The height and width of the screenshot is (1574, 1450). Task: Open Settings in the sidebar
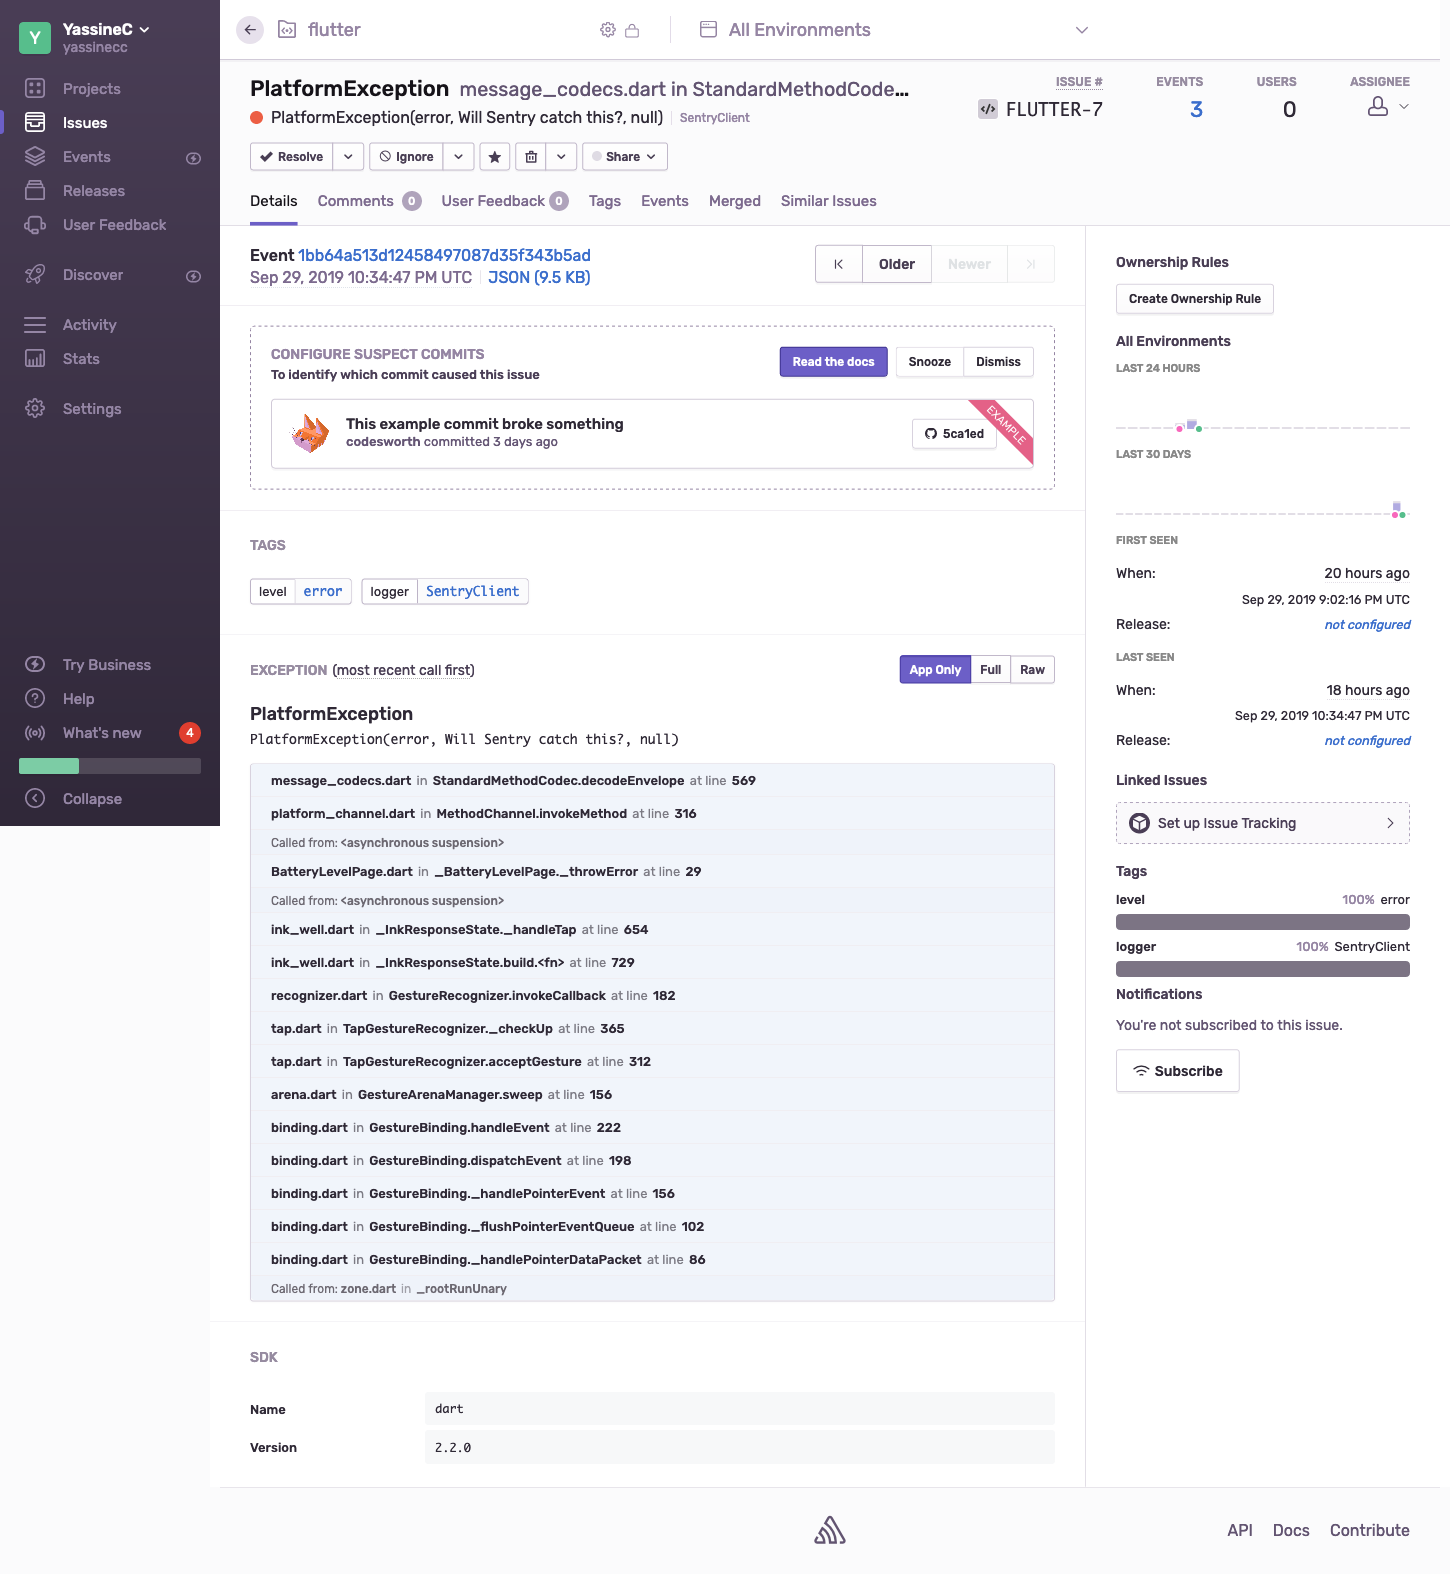click(x=91, y=409)
